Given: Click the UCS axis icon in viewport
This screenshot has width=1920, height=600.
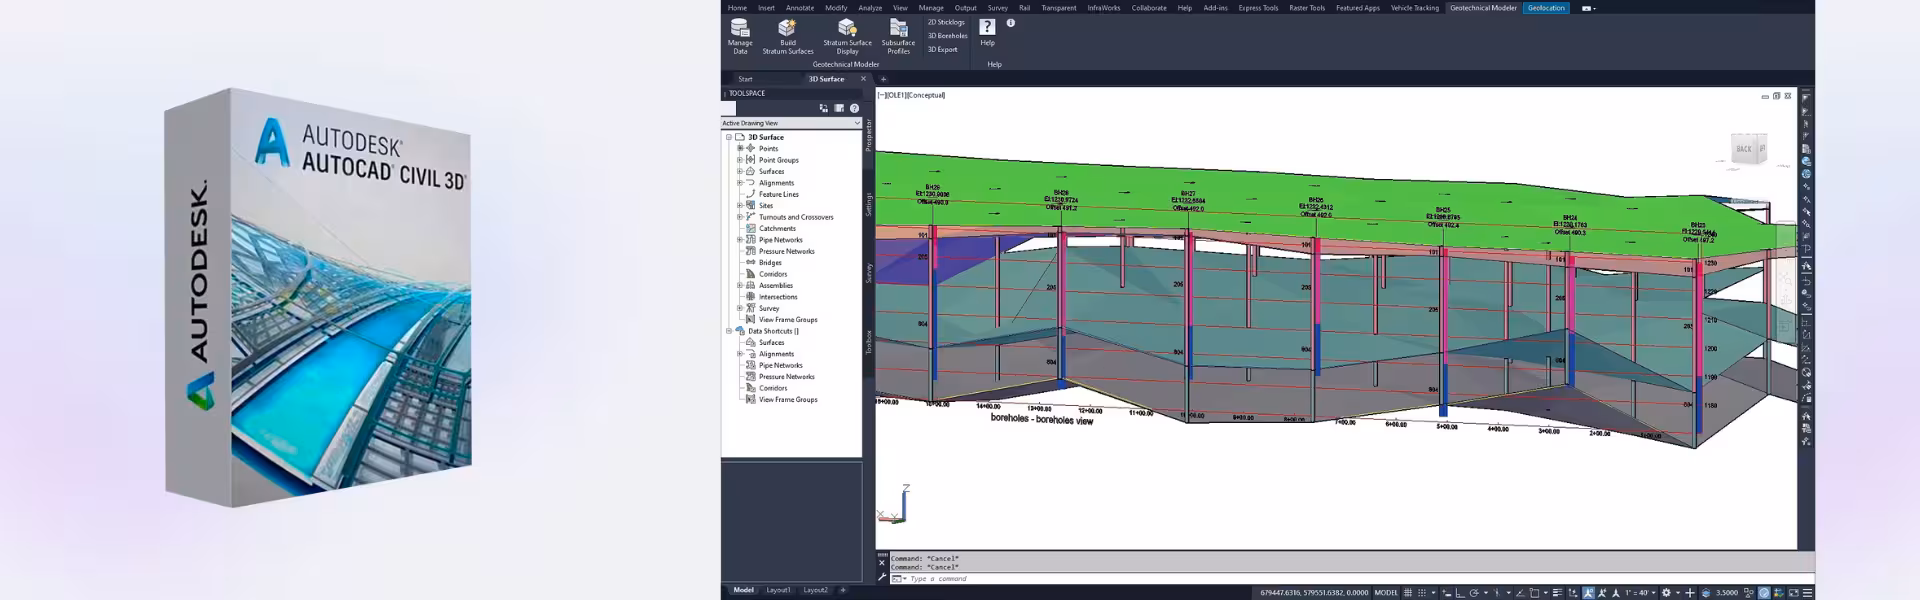Looking at the screenshot, I should [x=894, y=505].
